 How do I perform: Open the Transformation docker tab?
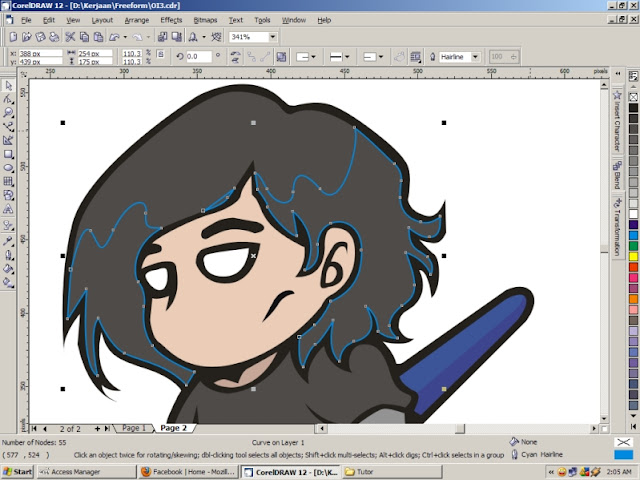(x=617, y=227)
